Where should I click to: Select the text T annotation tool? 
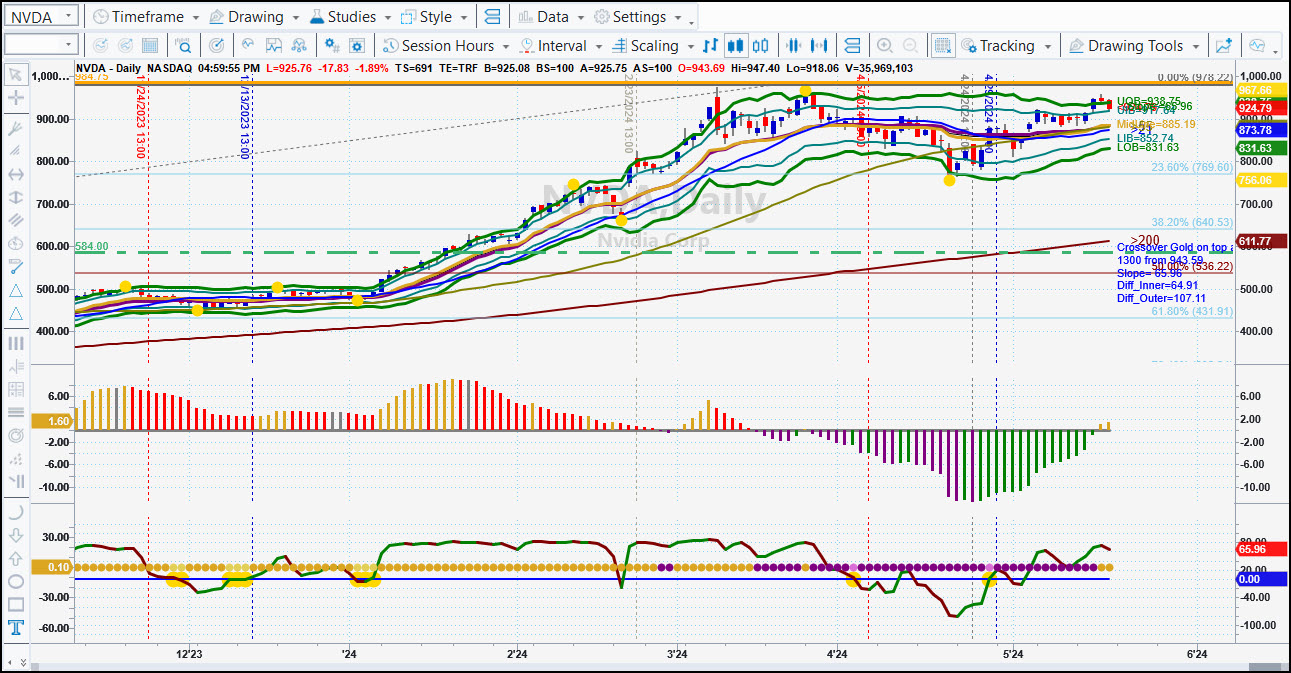15,628
